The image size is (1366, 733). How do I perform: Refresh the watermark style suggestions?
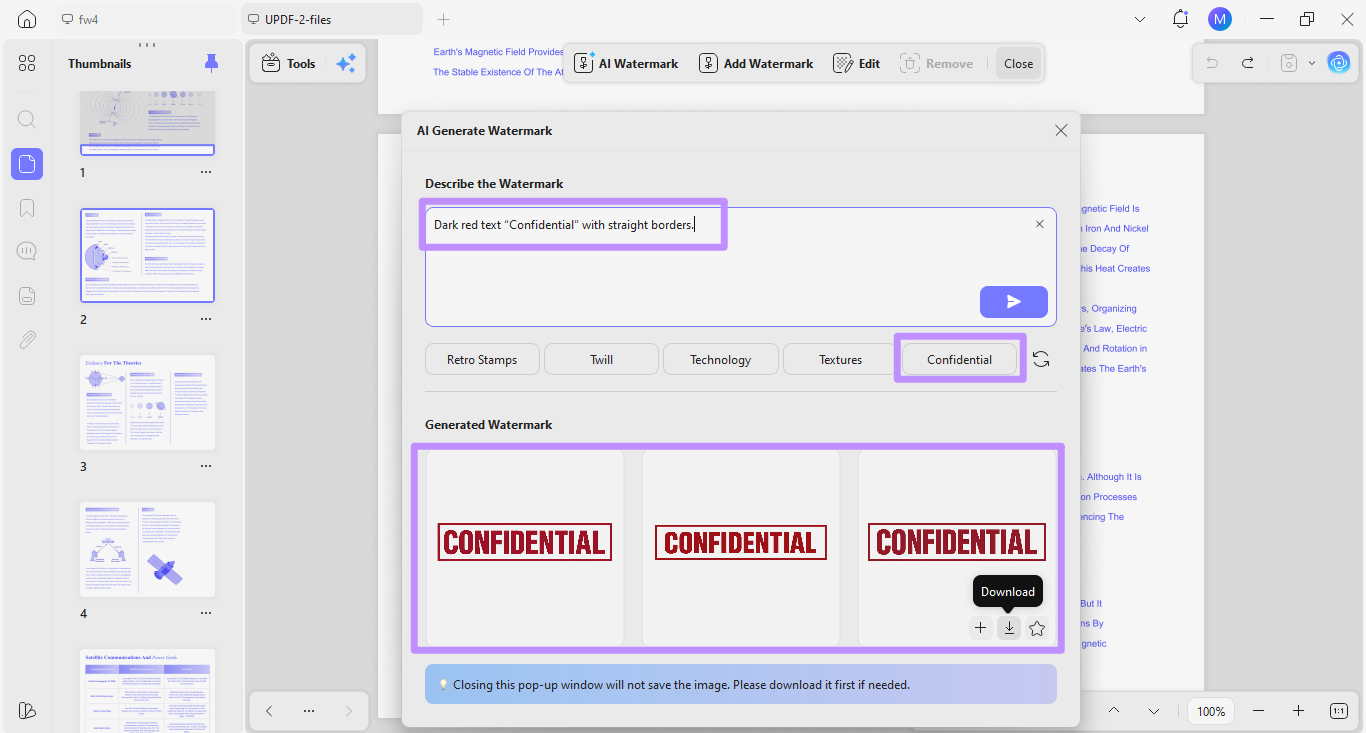(1041, 360)
